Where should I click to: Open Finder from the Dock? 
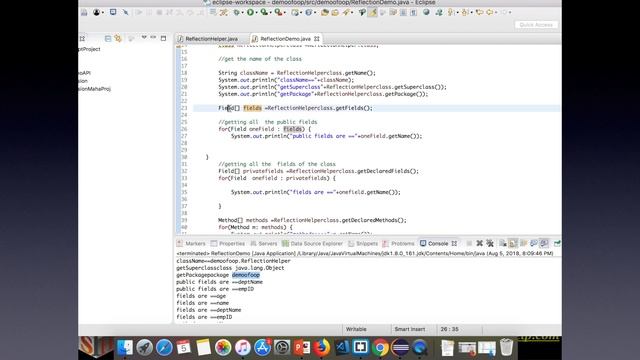tap(124, 348)
